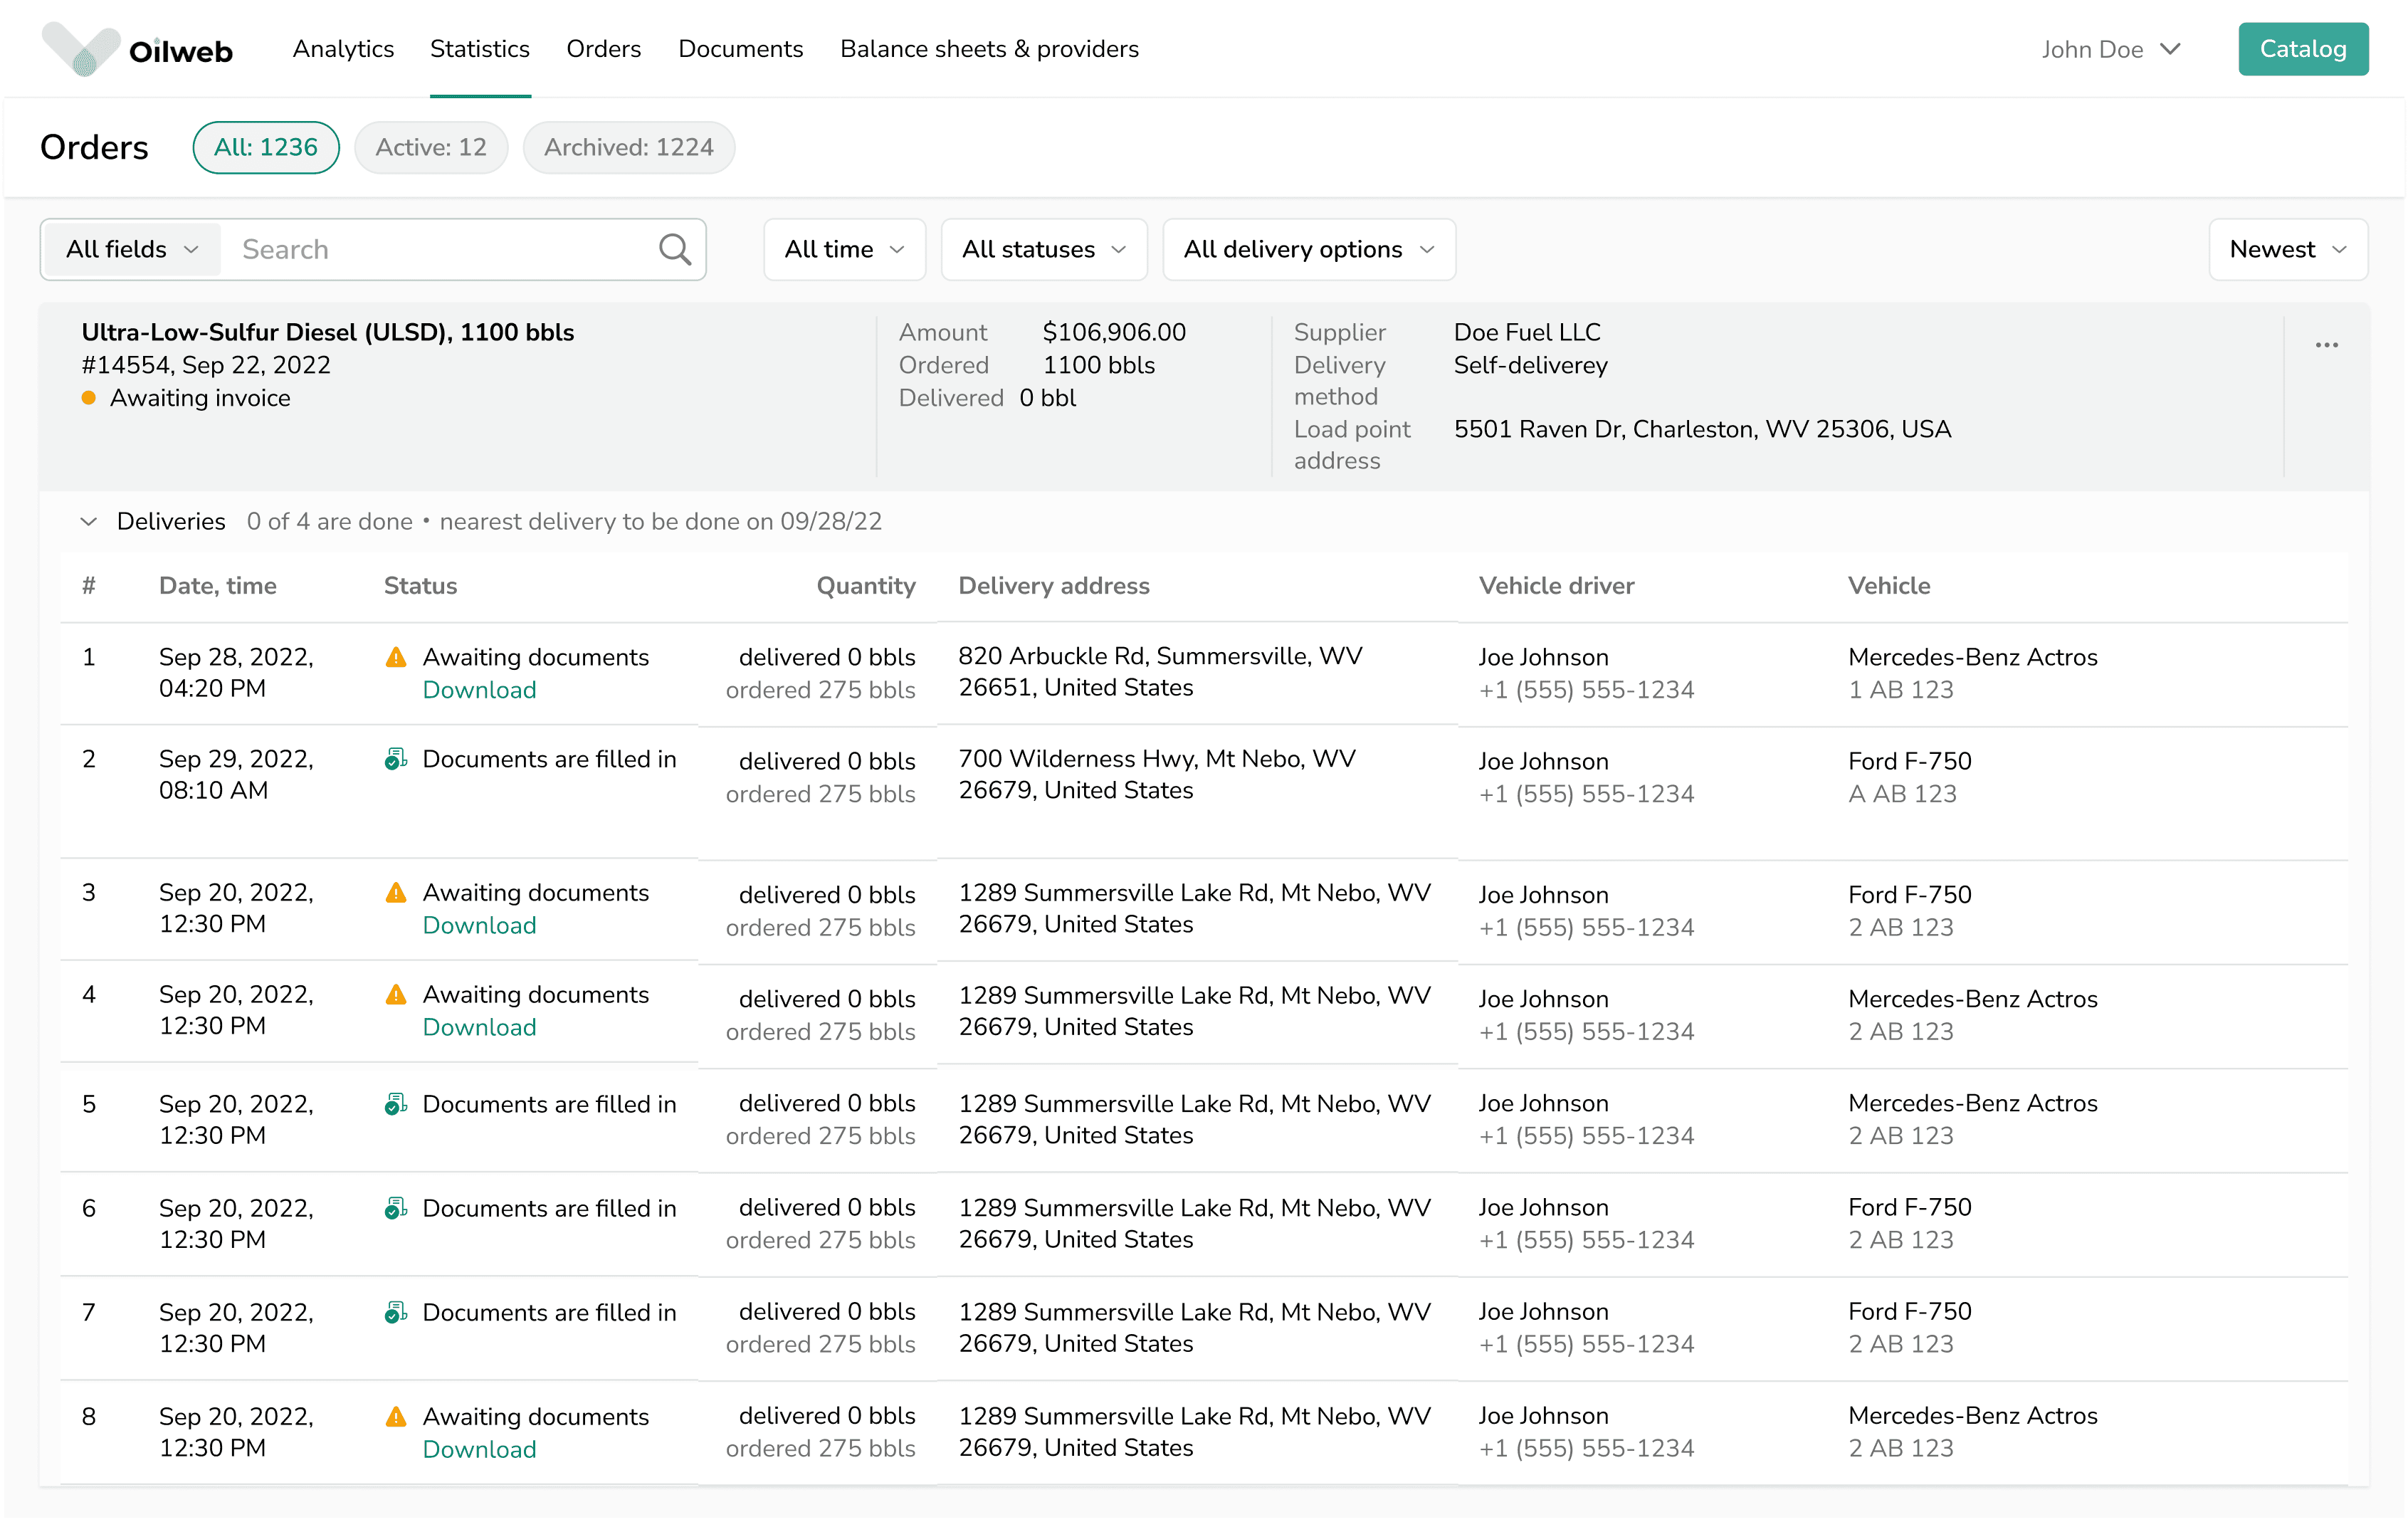The width and height of the screenshot is (2408, 1522).
Task: Click vehicle plate 1 AB 123
Action: coord(1900,690)
